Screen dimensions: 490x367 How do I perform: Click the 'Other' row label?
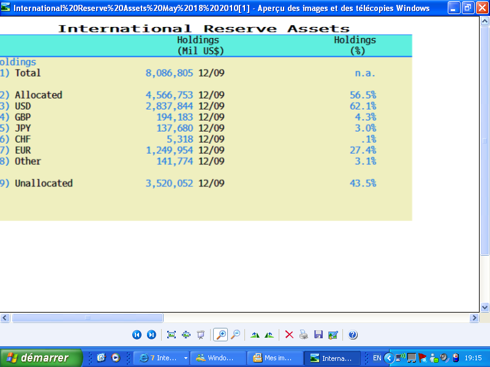click(x=28, y=161)
